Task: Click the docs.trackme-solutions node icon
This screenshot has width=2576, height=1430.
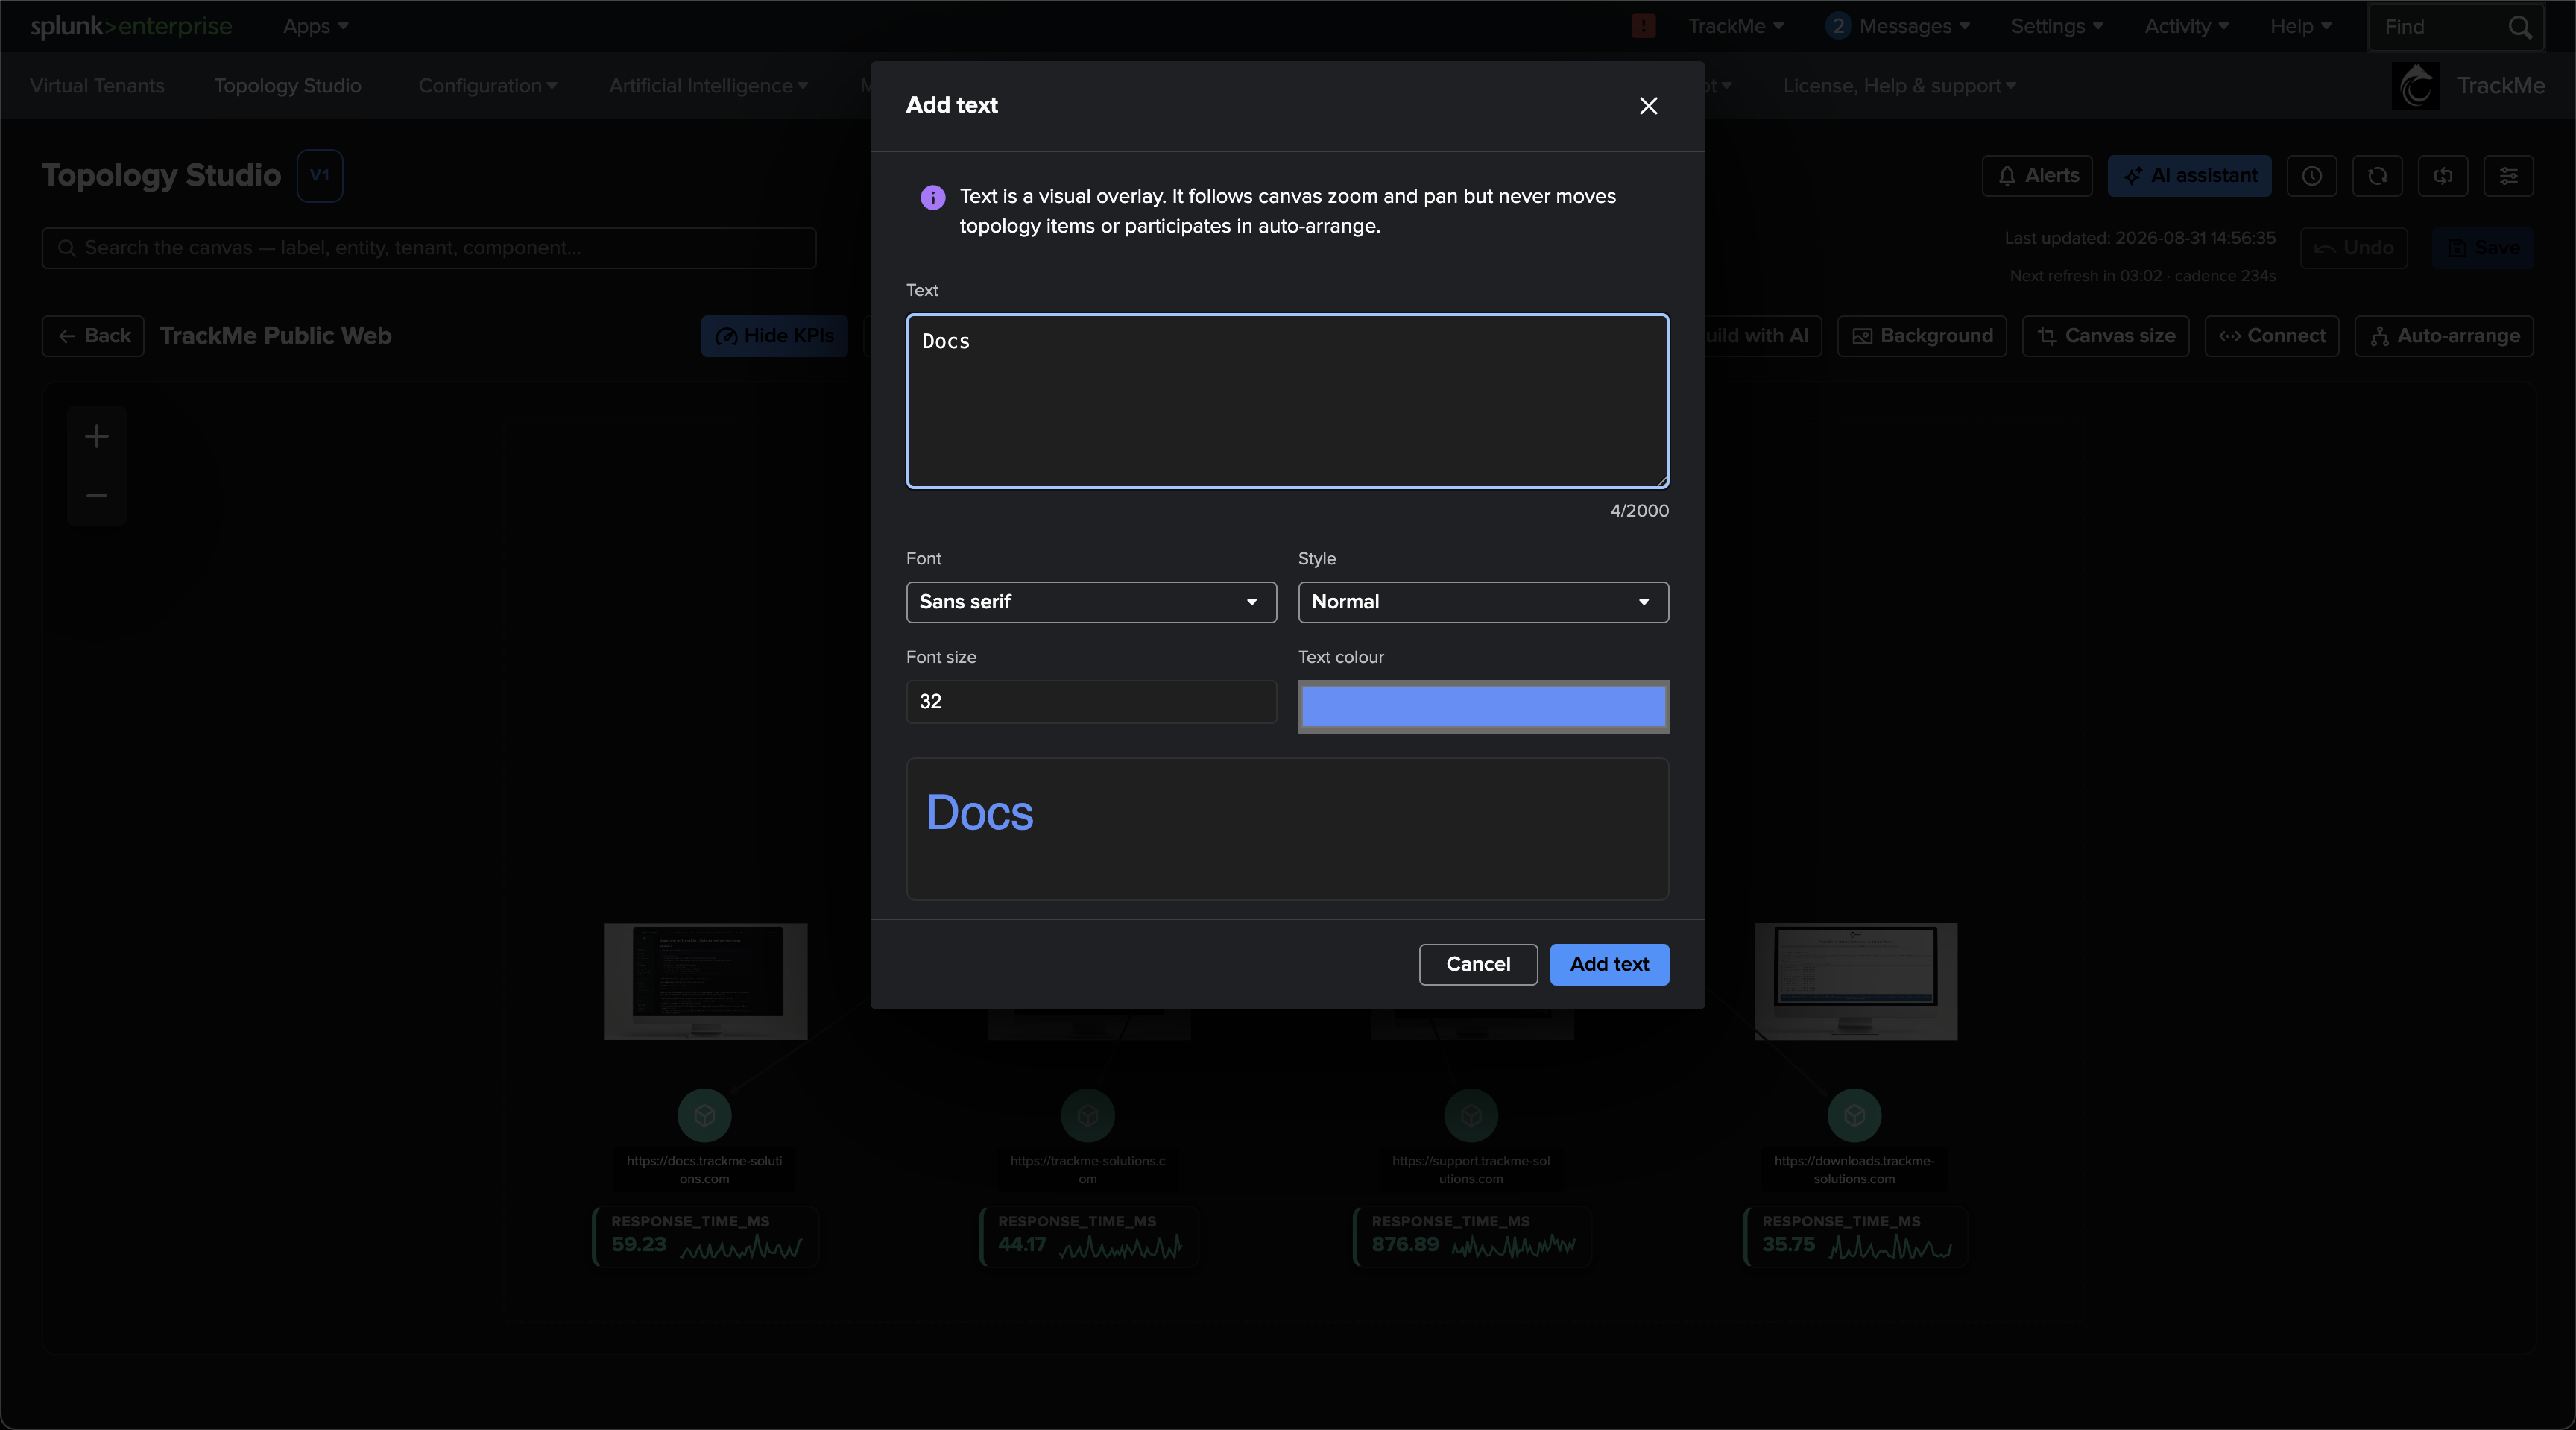Action: [704, 1115]
